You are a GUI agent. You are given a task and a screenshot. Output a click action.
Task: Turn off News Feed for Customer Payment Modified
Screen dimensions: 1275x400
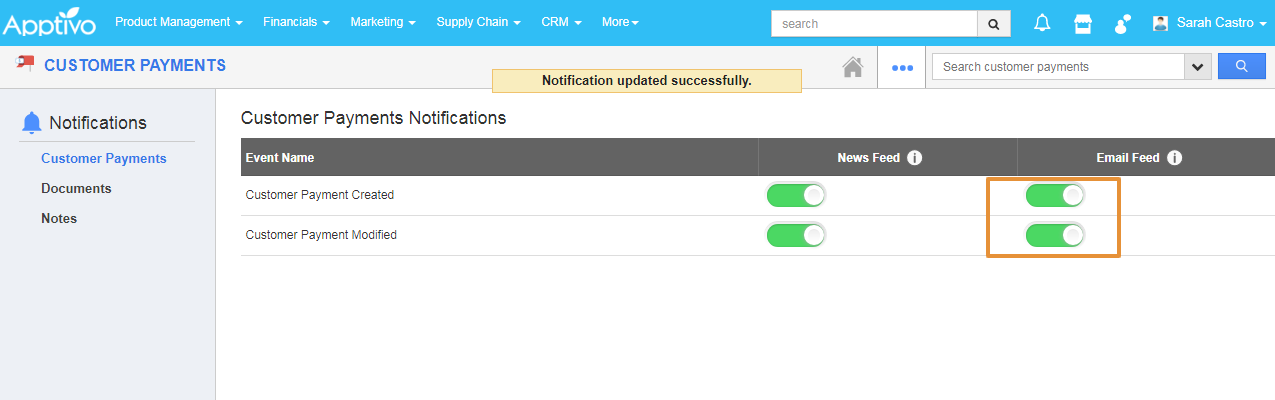coord(796,235)
